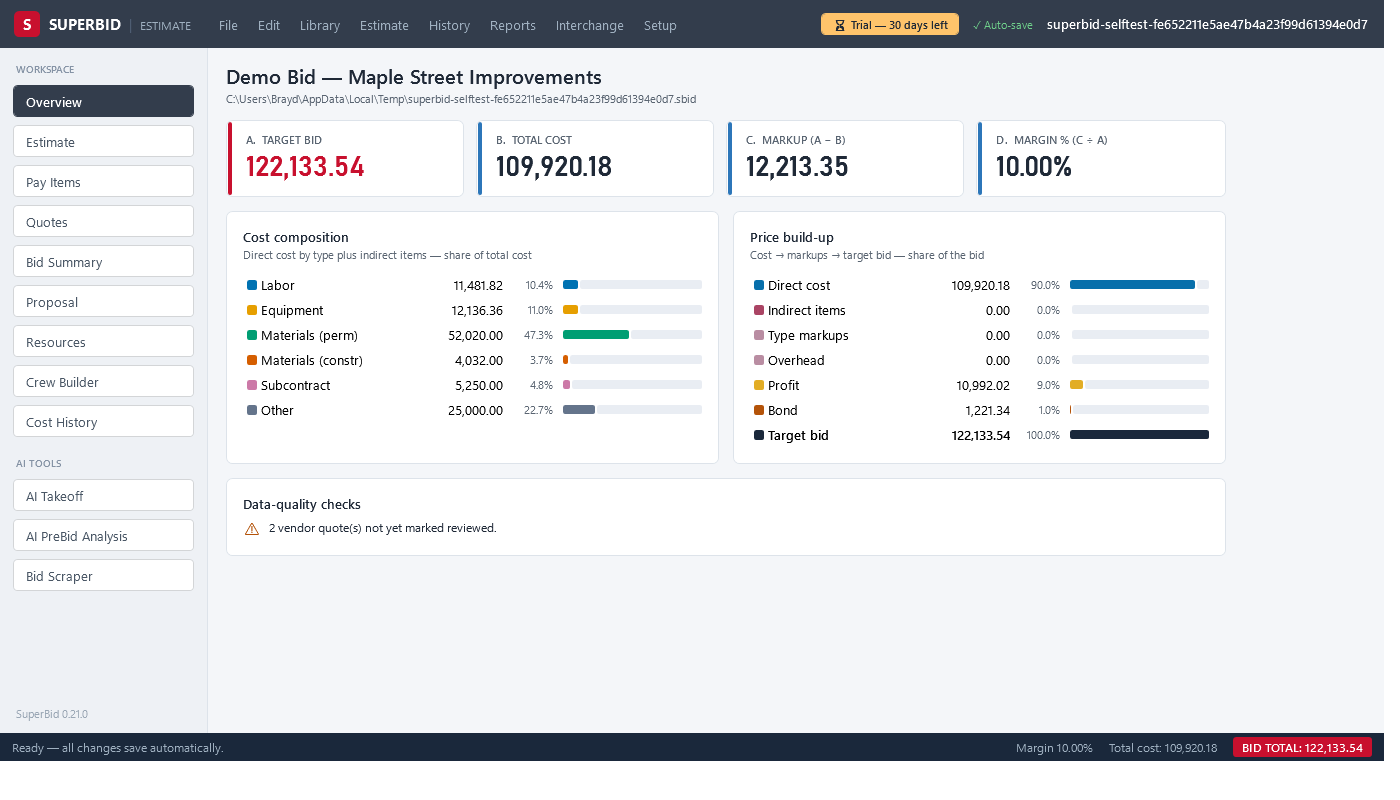1400x800 pixels.
Task: Open the Estimate menu in top bar
Action: (384, 25)
